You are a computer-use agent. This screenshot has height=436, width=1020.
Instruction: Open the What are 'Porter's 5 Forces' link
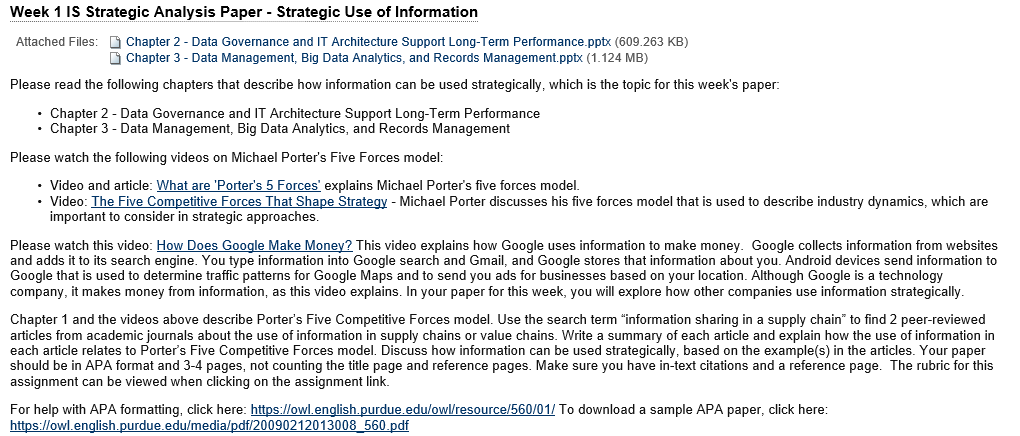[239, 185]
